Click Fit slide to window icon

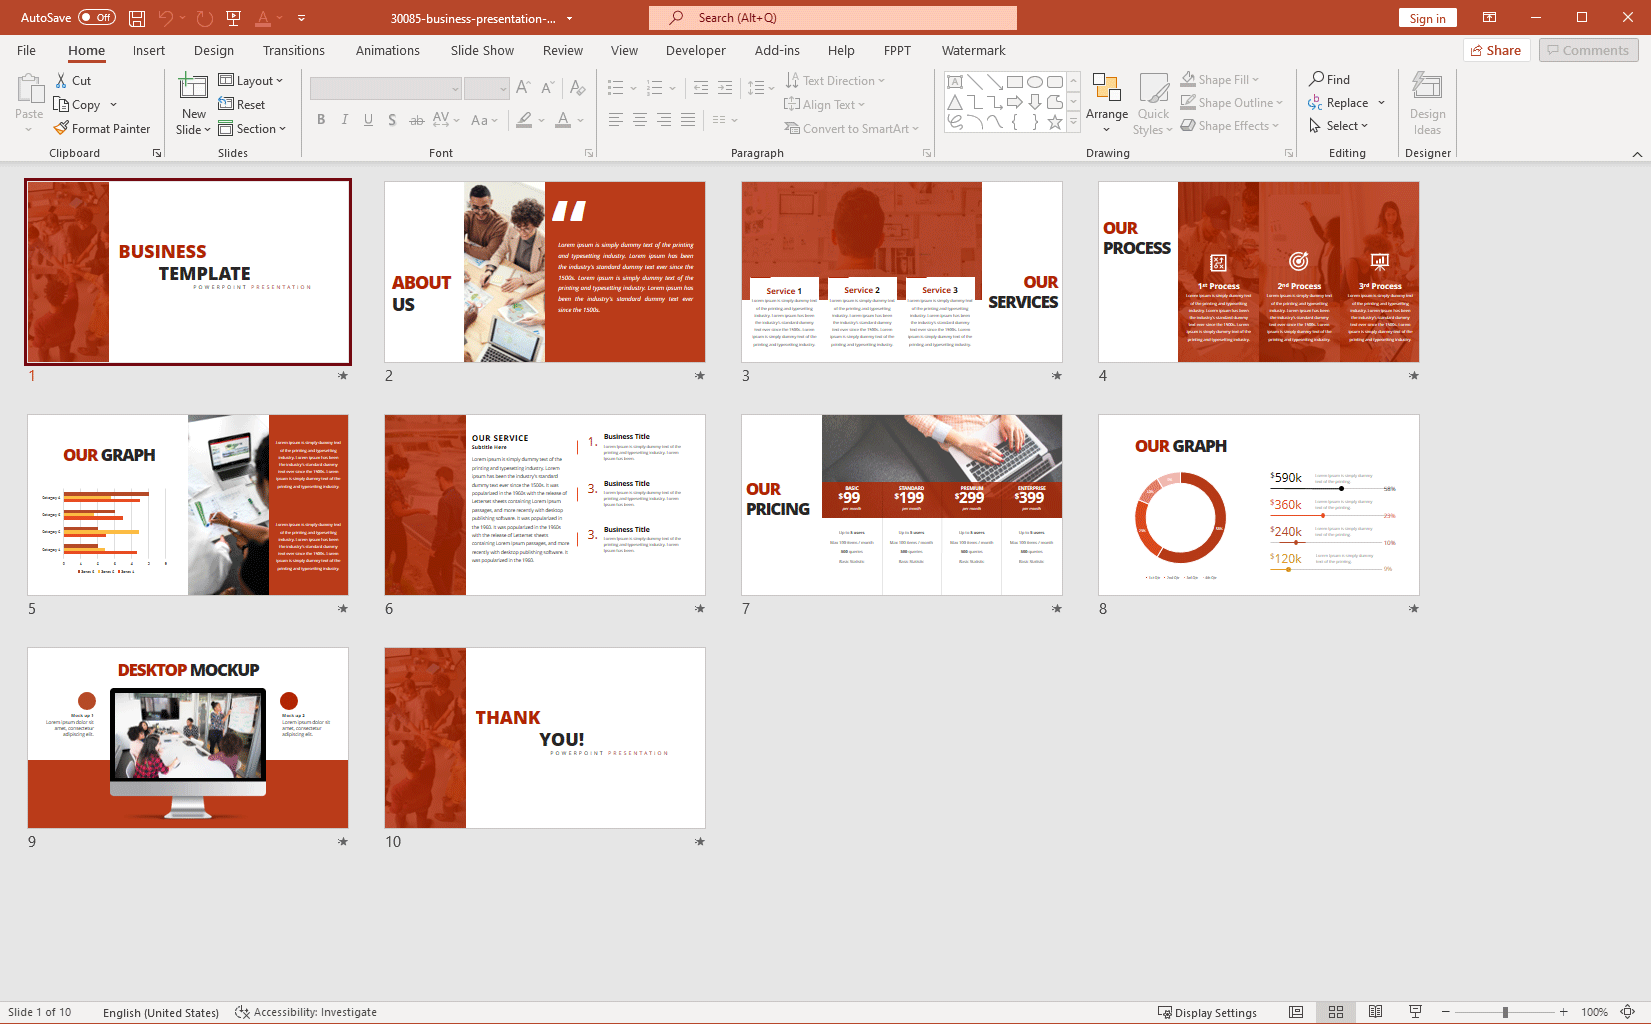1627,1012
